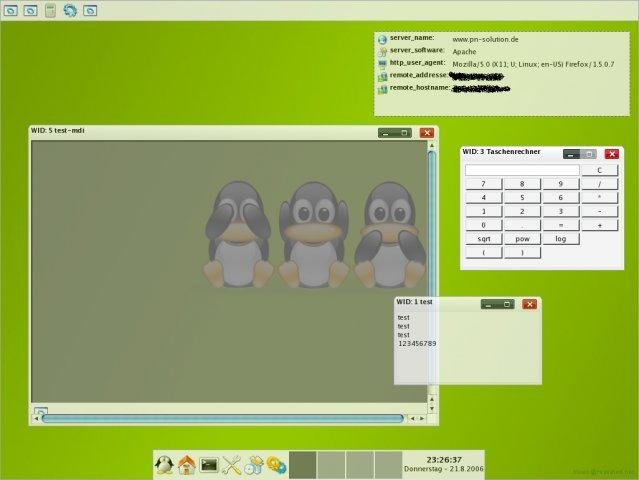Open the Tux penguin menu in the dock
Image resolution: width=639 pixels, height=480 pixels.
[164, 465]
